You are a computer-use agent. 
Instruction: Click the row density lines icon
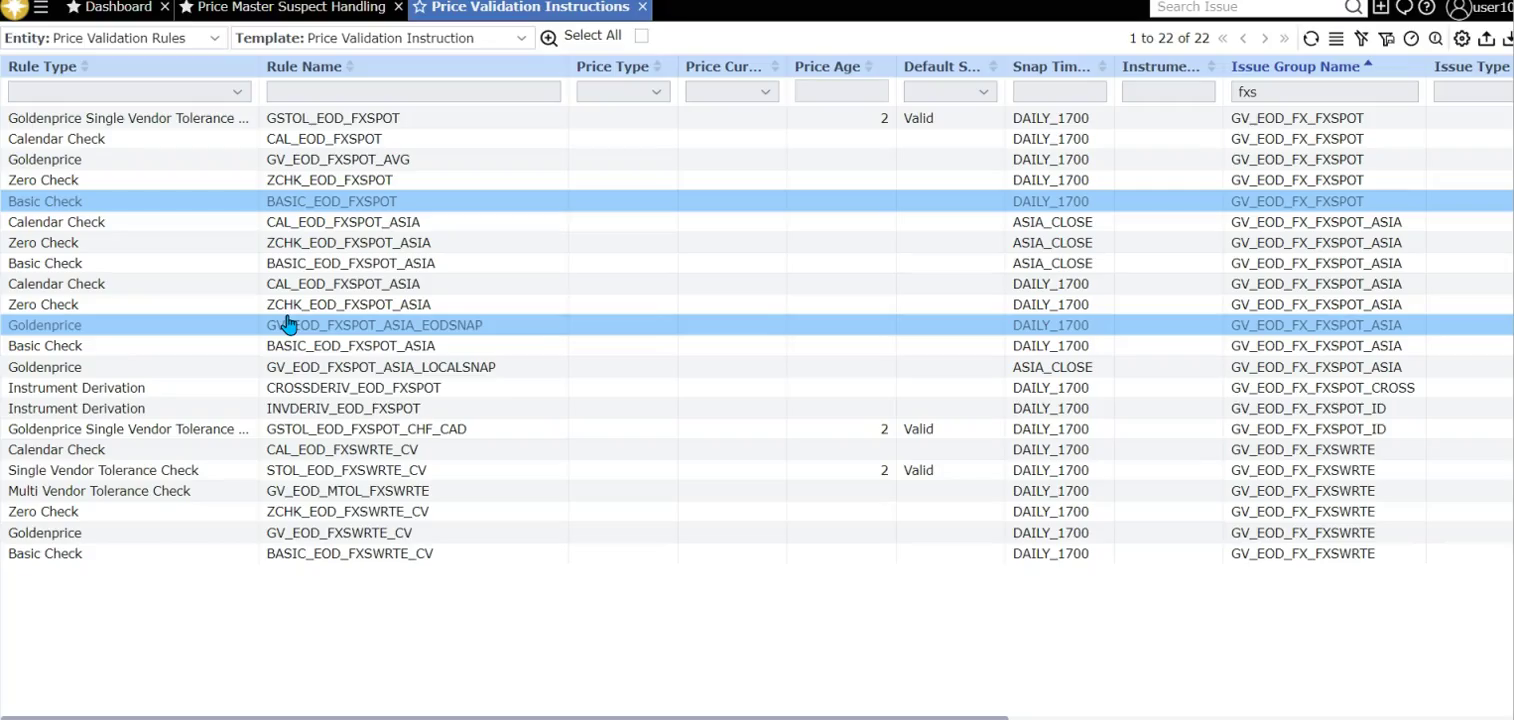pyautogui.click(x=1336, y=39)
